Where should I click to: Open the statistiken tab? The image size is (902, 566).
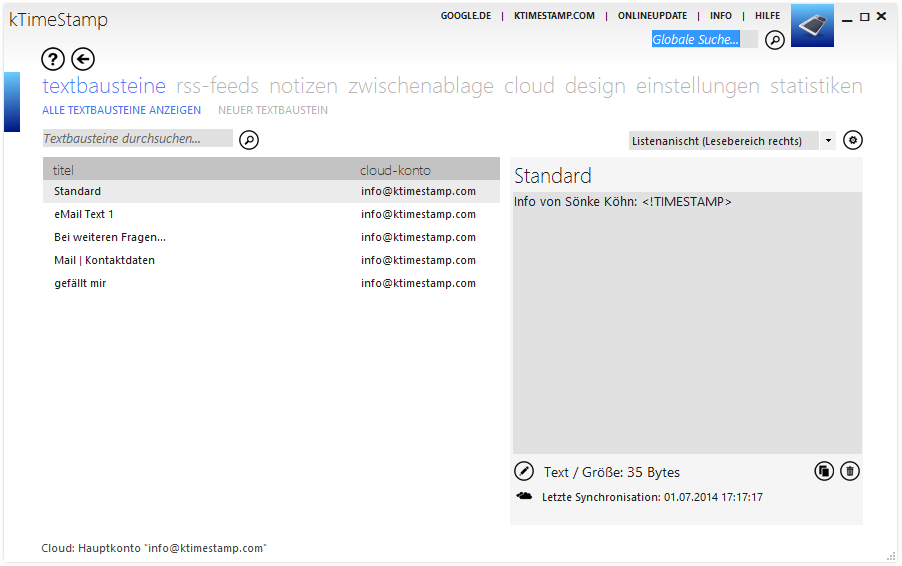816,86
